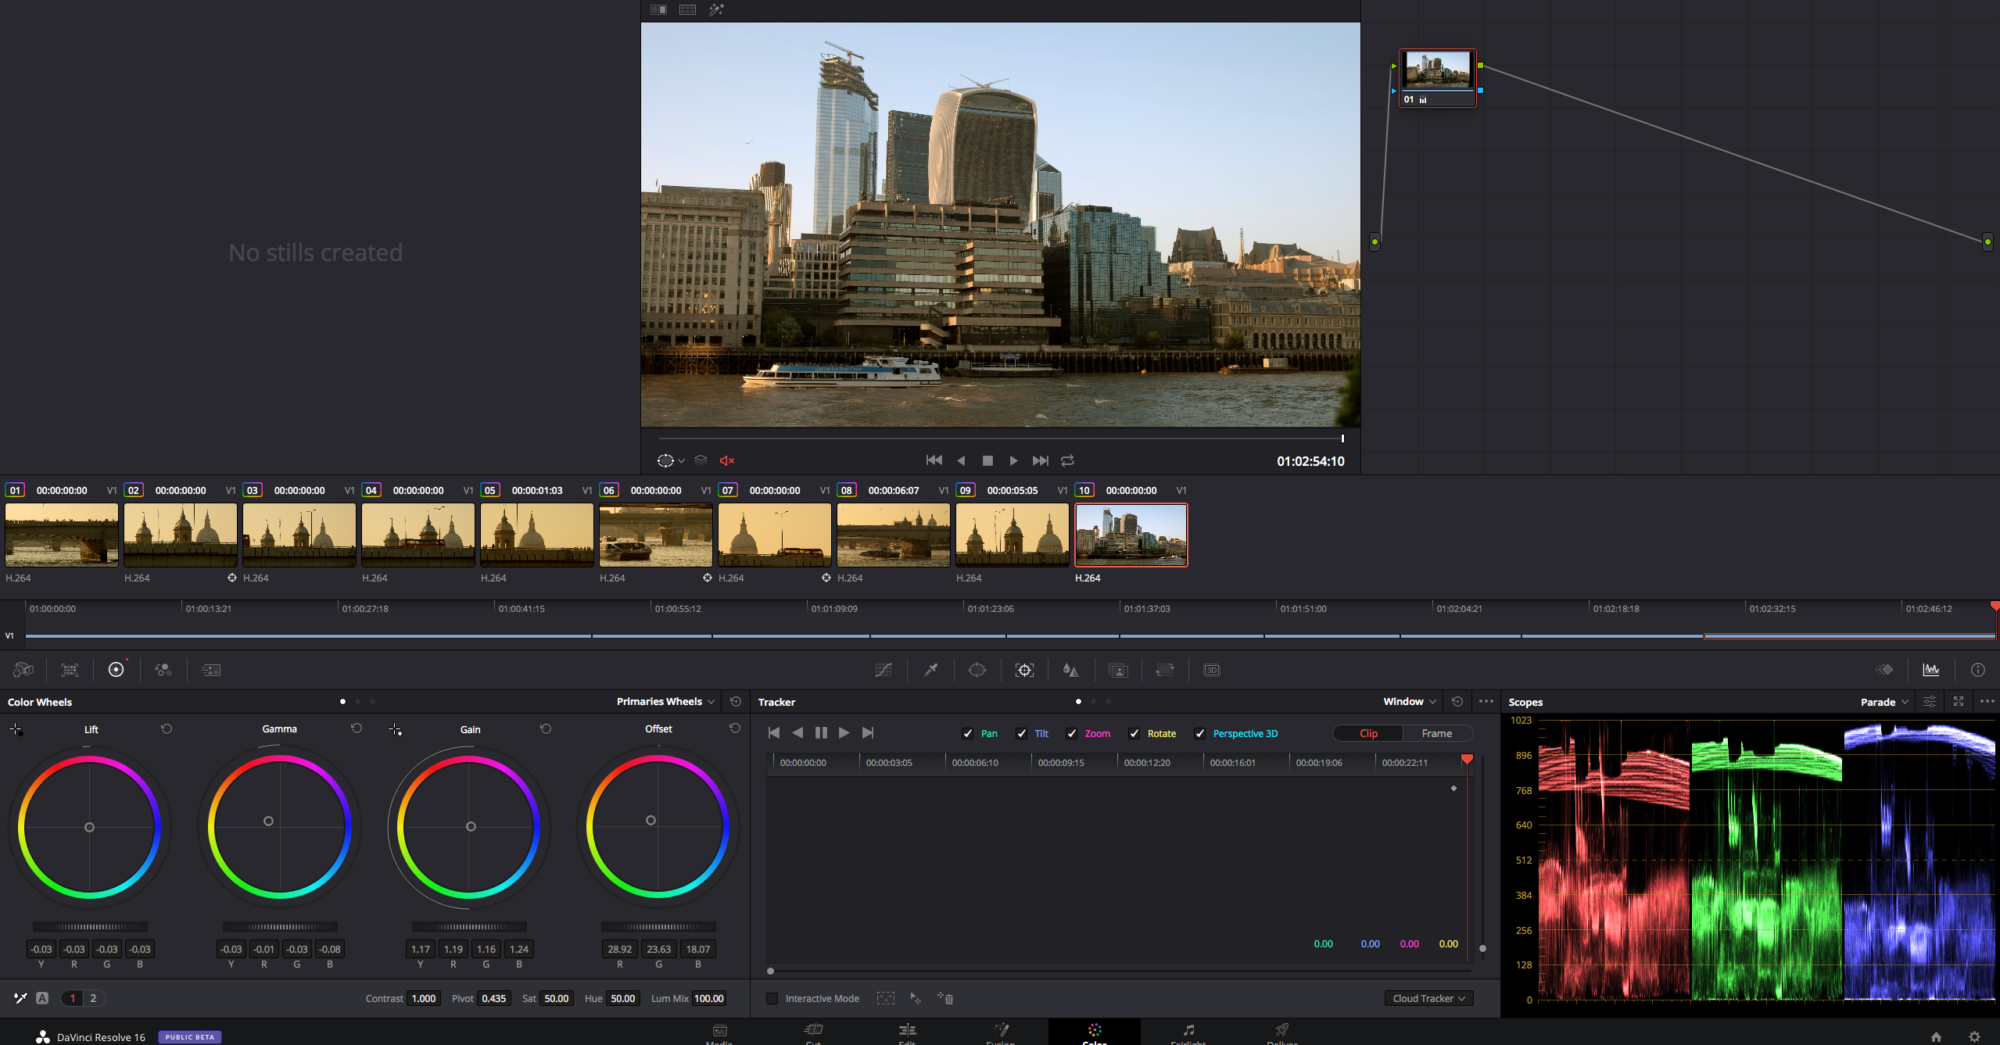Viewport: 2000px width, 1045px height.
Task: Pick black point with Lift crosshair
Action: point(16,730)
